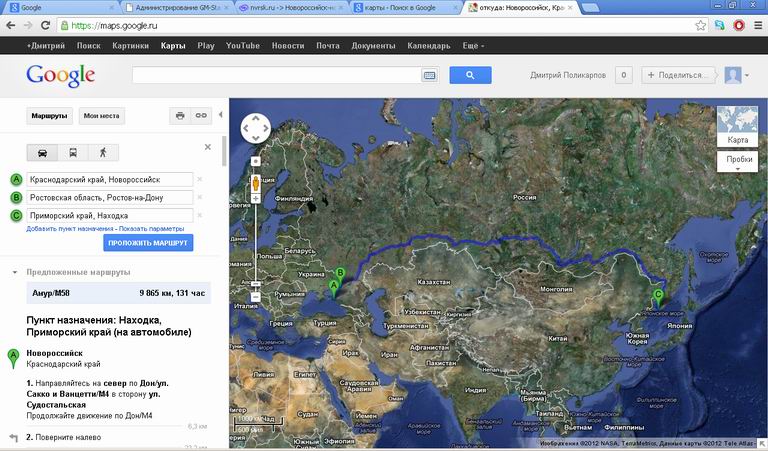The height and width of the screenshot is (451, 768).
Task: Jump to max zoom at slider top
Action: 256,161
